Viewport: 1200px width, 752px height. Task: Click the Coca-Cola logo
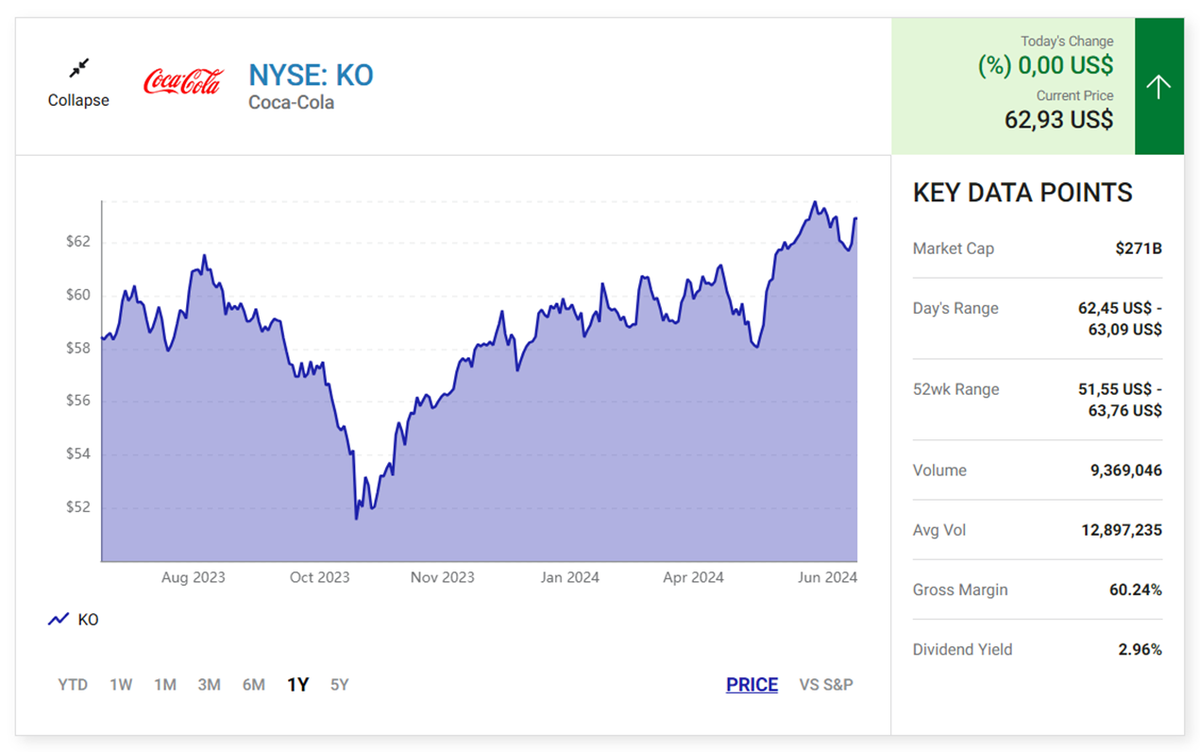click(x=182, y=82)
